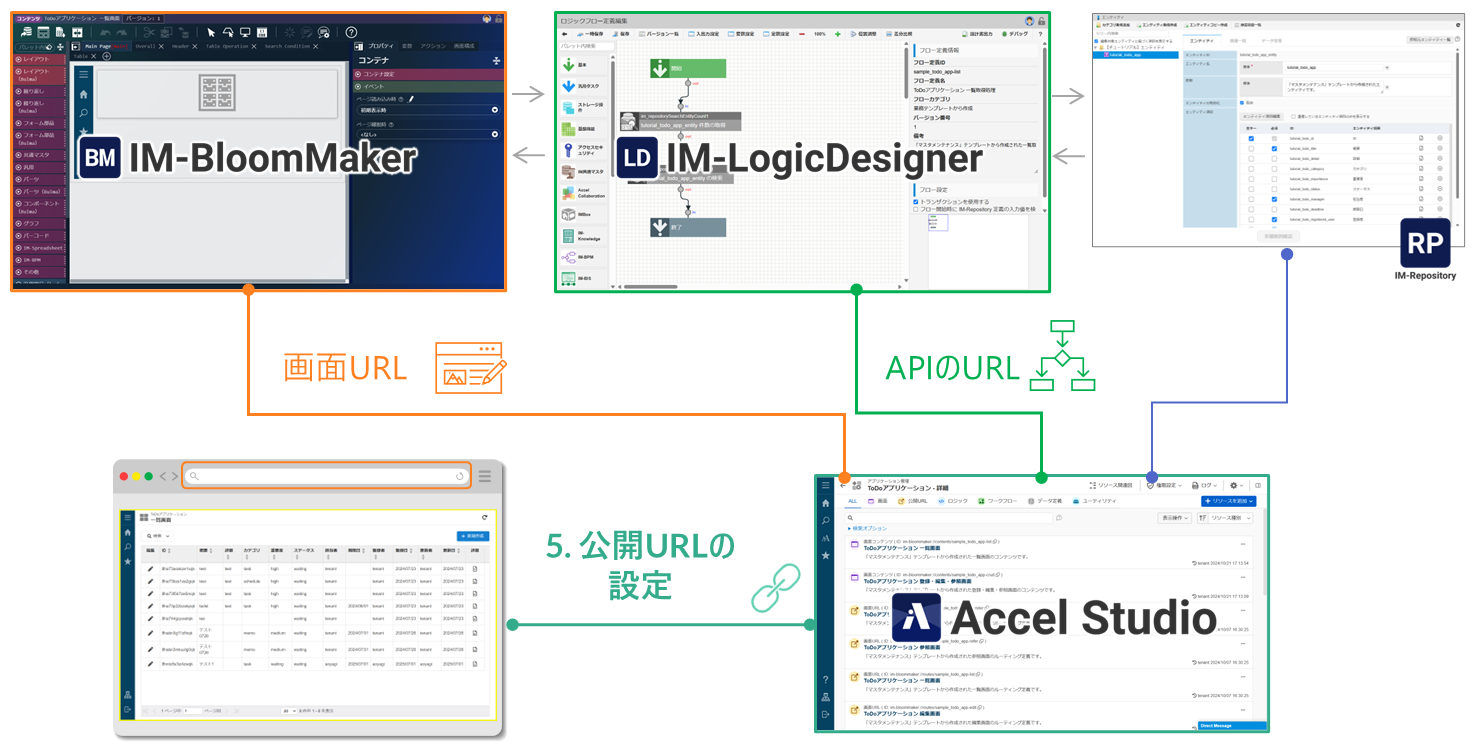
Task: Click the help icon in BloomMaker toolbar
Action: click(351, 32)
